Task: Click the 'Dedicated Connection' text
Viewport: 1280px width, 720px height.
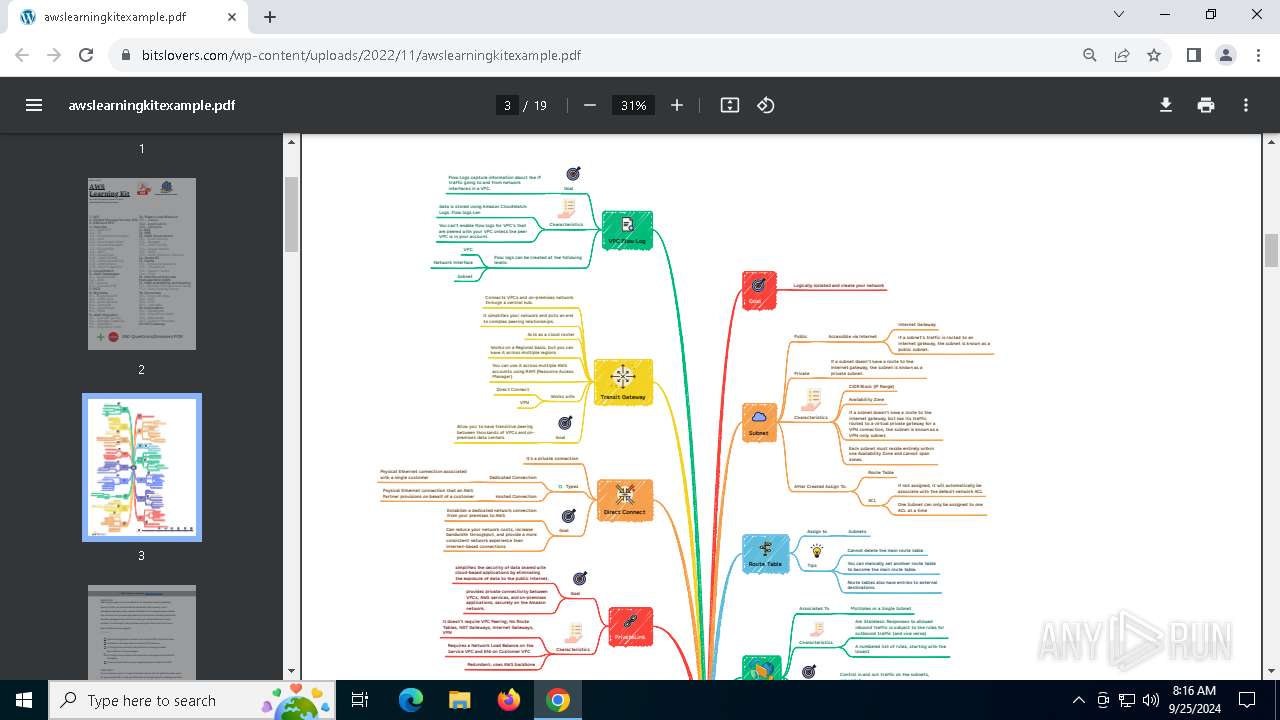Action: [x=513, y=478]
